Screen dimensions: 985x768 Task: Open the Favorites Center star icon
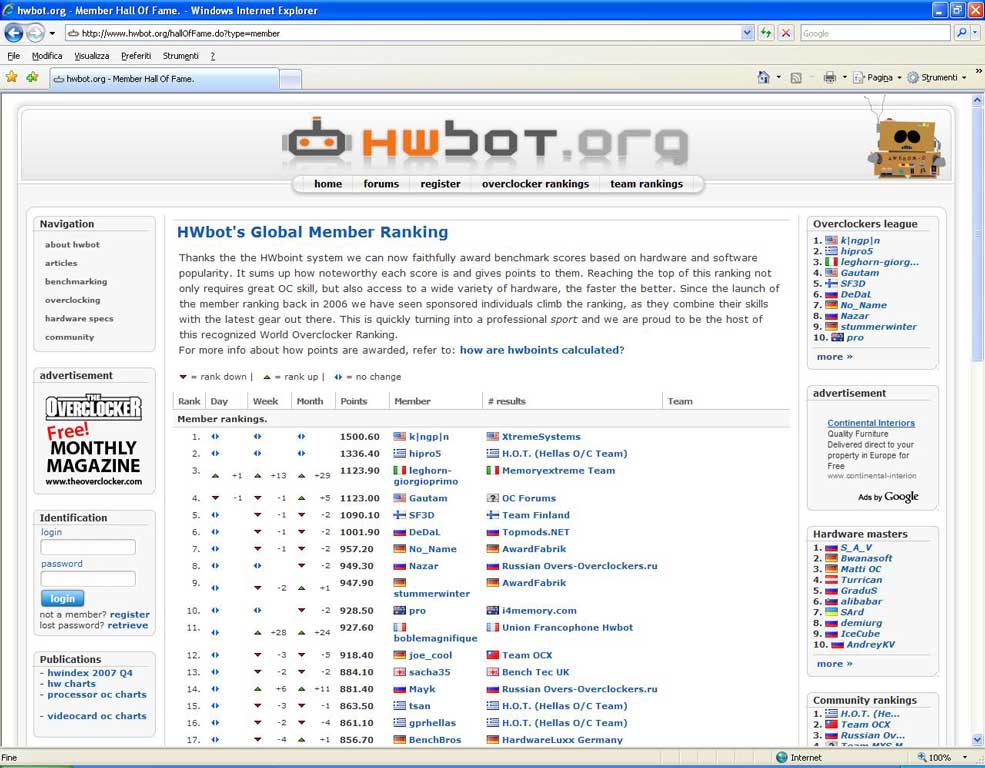coord(11,77)
